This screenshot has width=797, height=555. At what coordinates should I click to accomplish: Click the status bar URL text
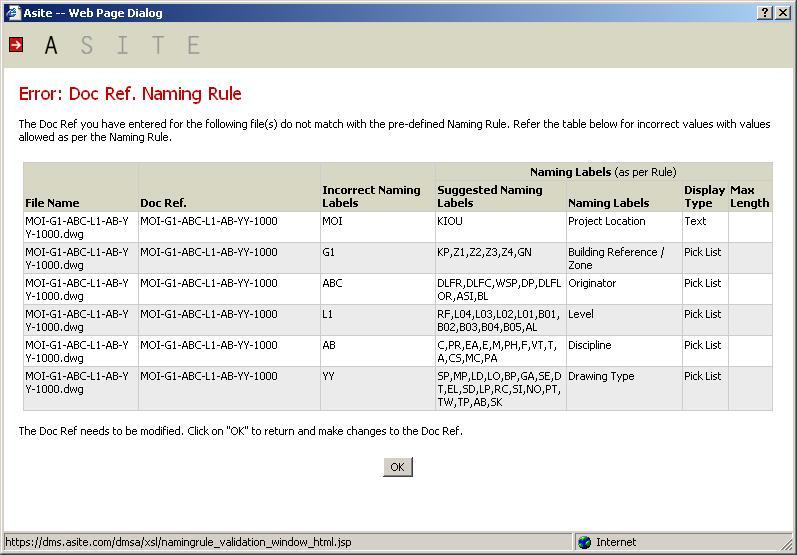[x=178, y=542]
